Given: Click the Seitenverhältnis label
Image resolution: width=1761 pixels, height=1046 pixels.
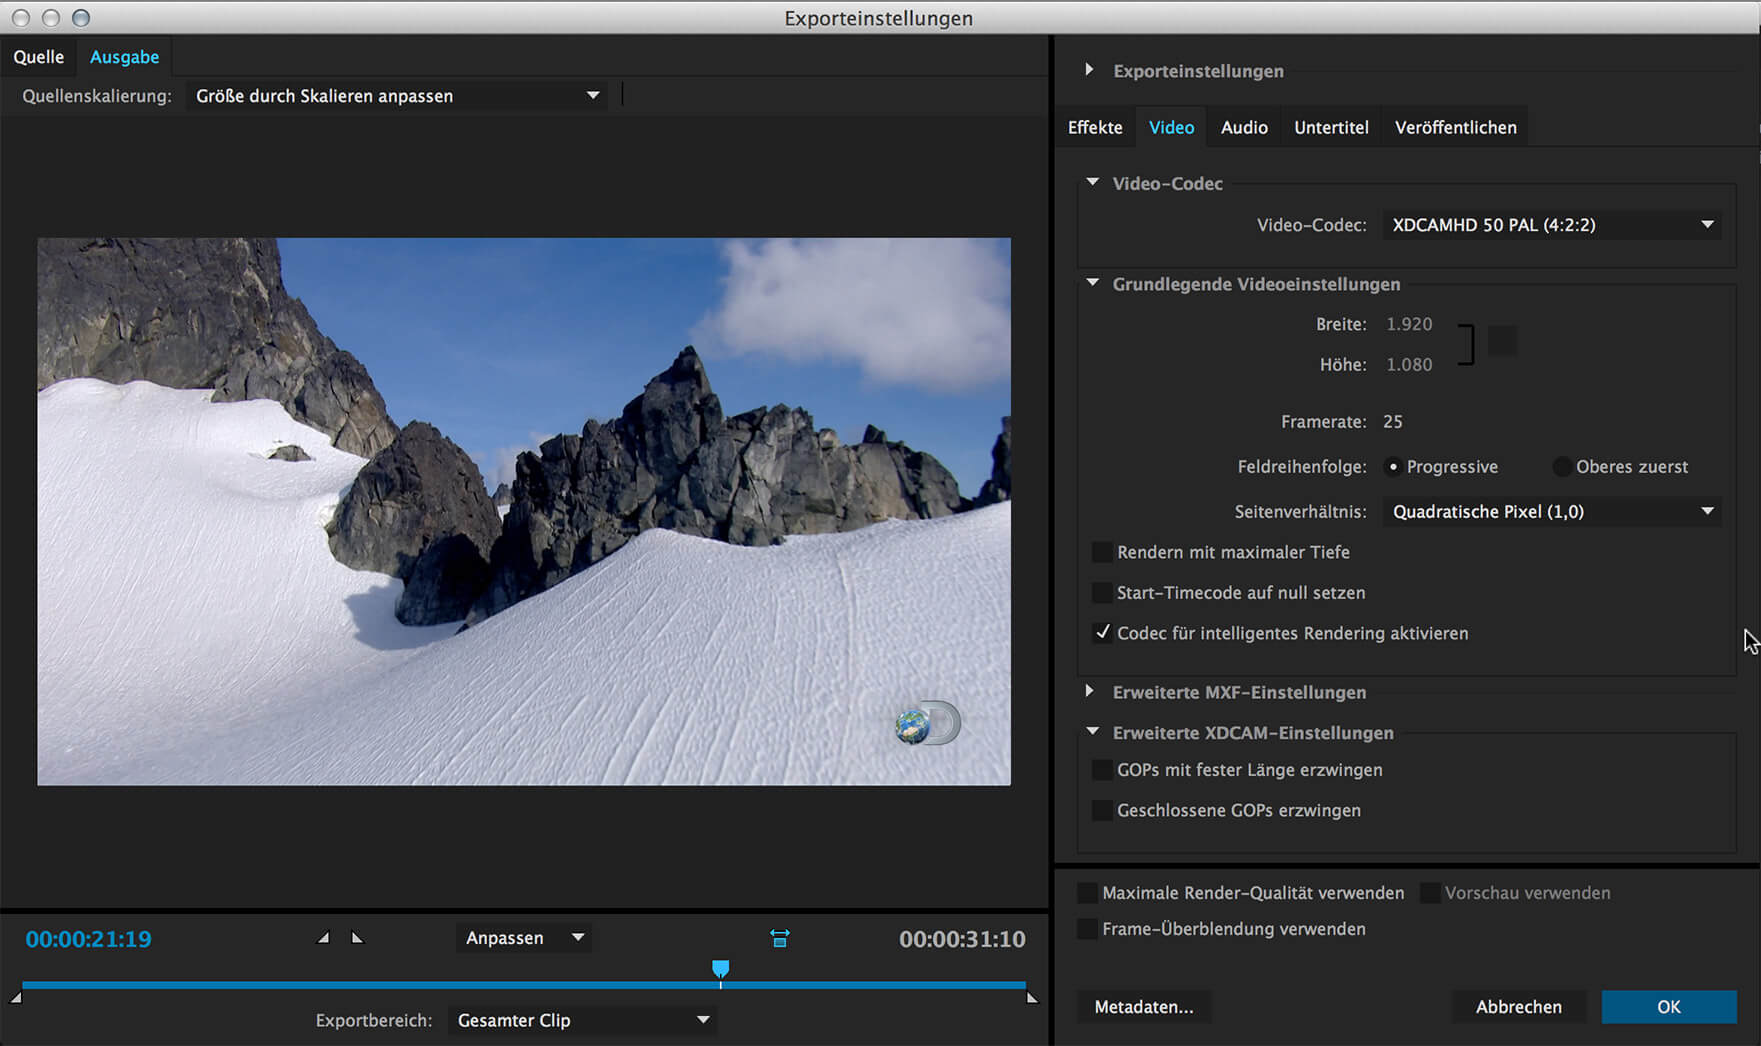Looking at the screenshot, I should (1300, 511).
